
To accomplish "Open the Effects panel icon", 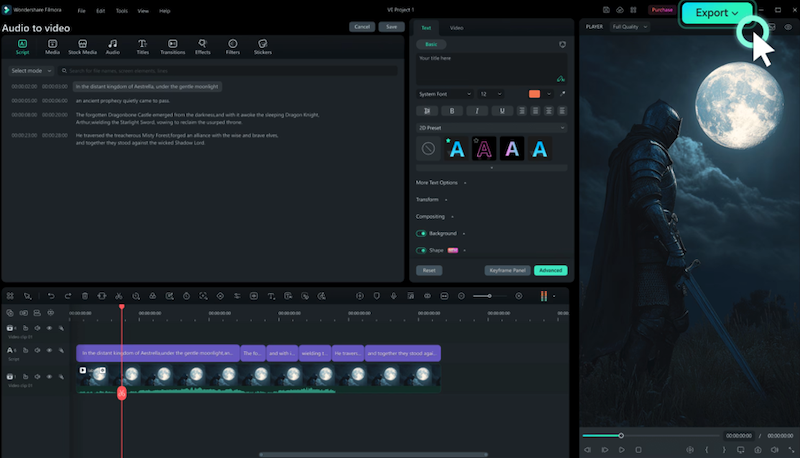I will (x=203, y=45).
